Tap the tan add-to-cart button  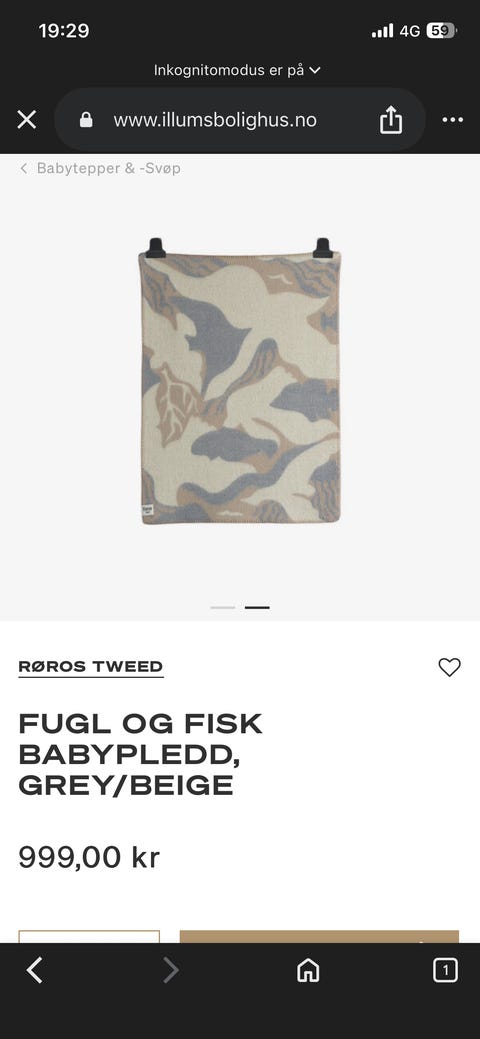[x=320, y=936]
